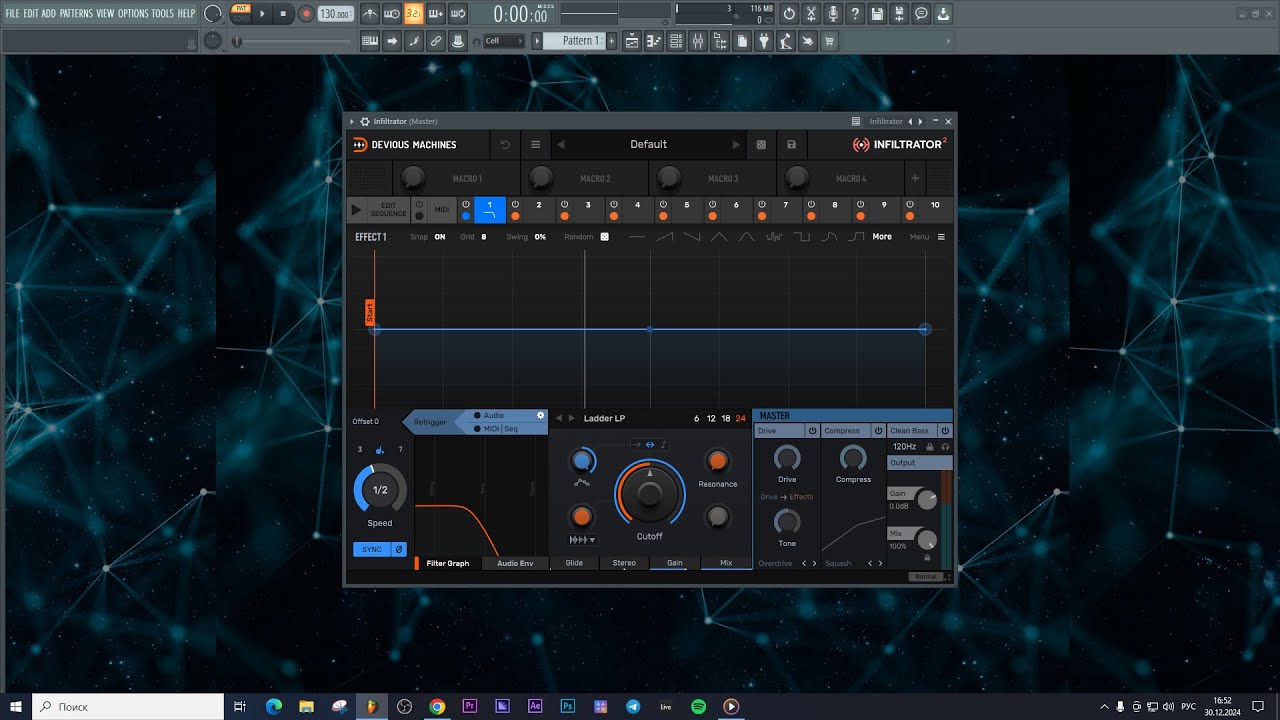Viewport: 1280px width, 720px height.
Task: Click the undo history clock icon
Action: coord(789,14)
